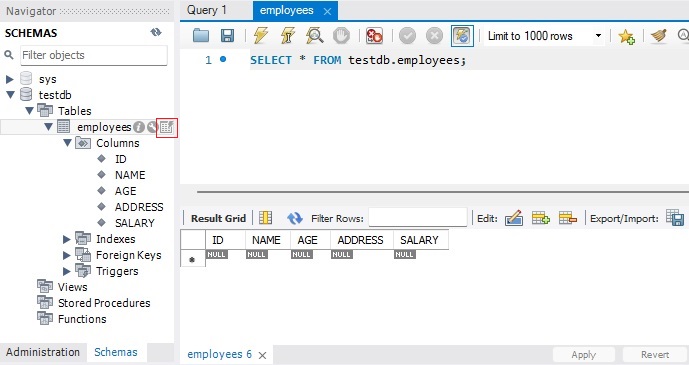Open a SQL script file icon
Screen dimensions: 689x365
point(201,36)
